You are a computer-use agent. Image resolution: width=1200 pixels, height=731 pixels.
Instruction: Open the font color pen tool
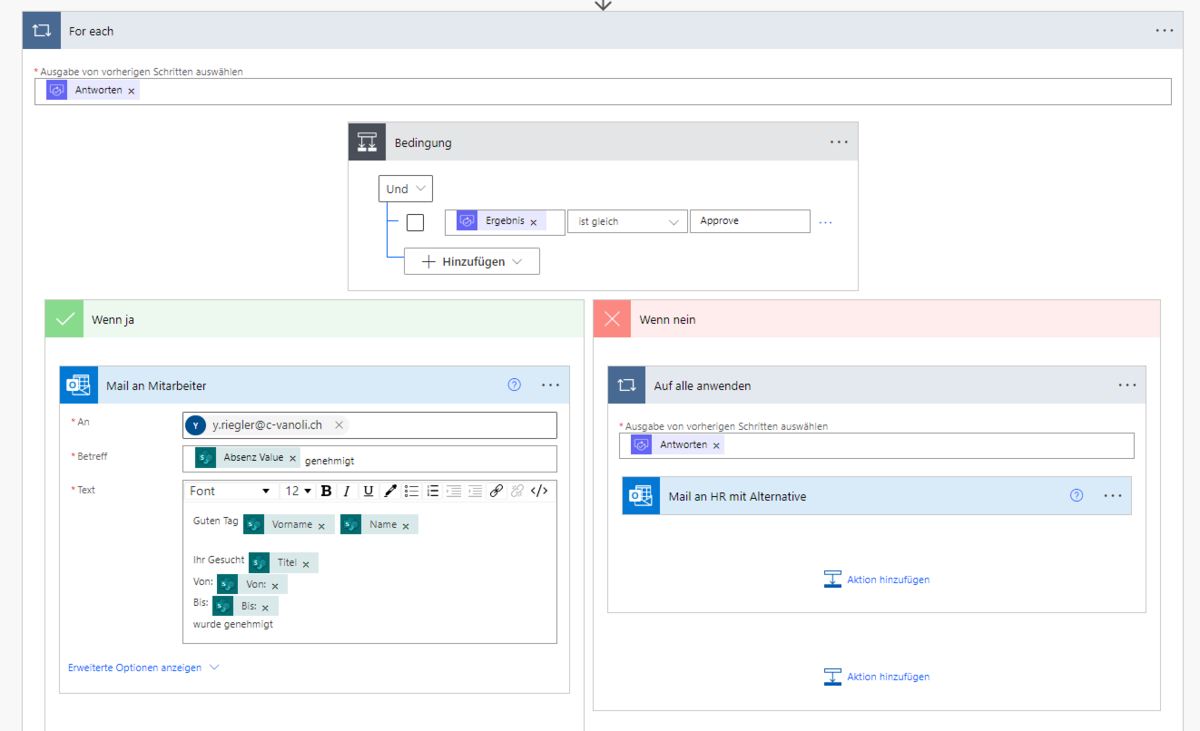click(x=390, y=491)
